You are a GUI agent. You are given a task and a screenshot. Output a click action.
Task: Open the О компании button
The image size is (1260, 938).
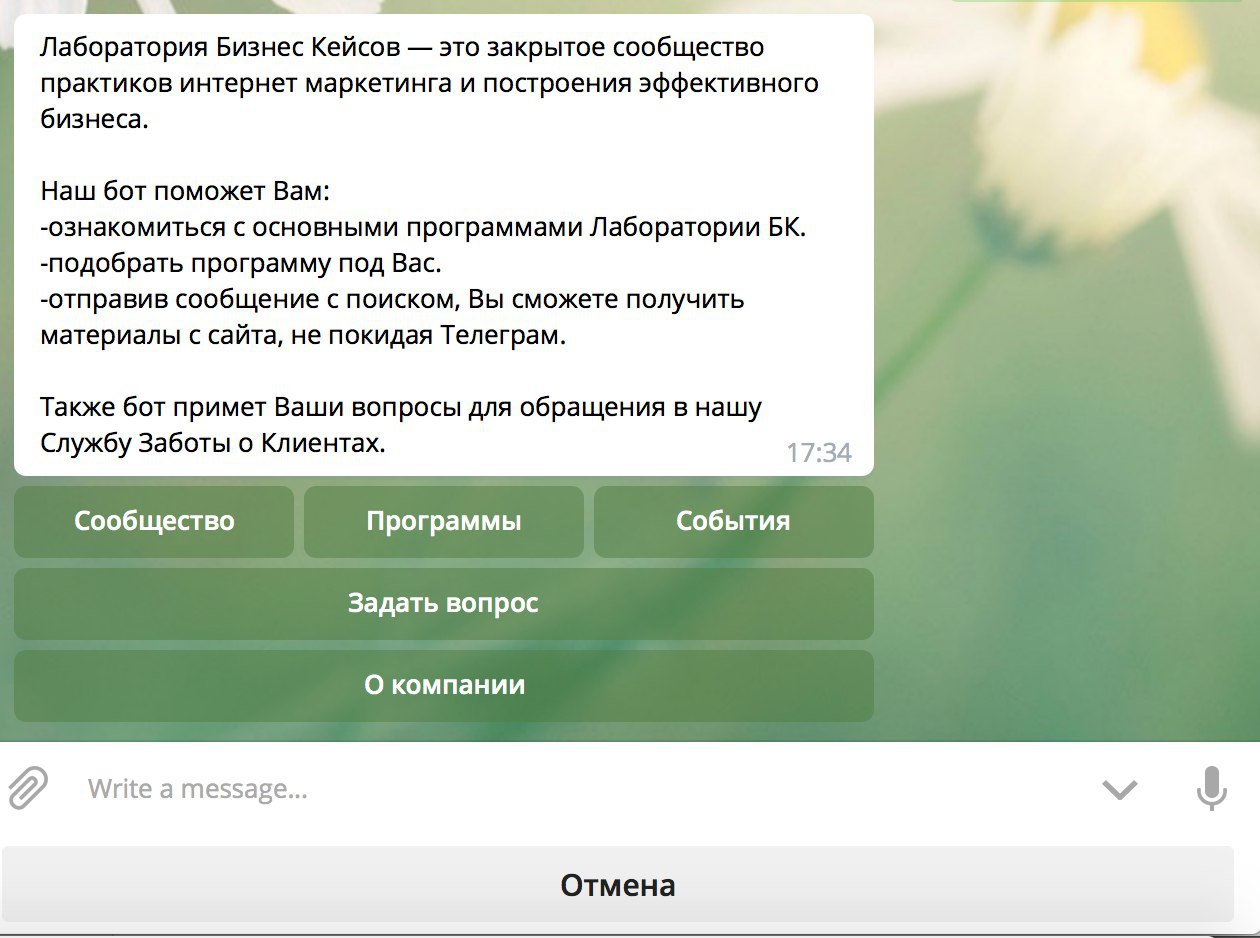(444, 686)
